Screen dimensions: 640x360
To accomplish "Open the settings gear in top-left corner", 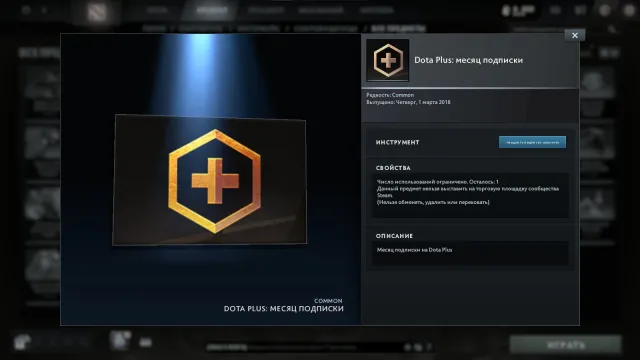I will pos(26,10).
